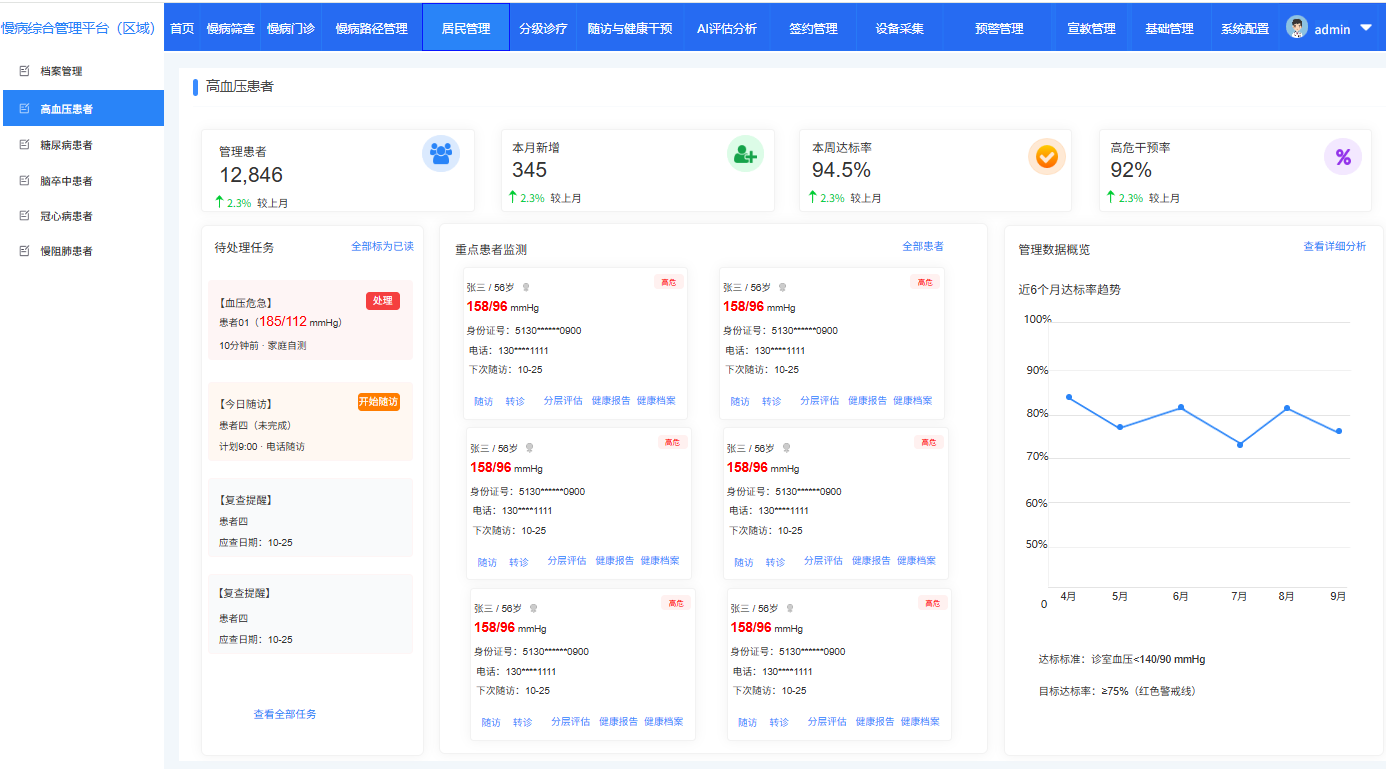The height and width of the screenshot is (769, 1386).
Task: Open the 慢病筛查 top menu
Action: (230, 29)
